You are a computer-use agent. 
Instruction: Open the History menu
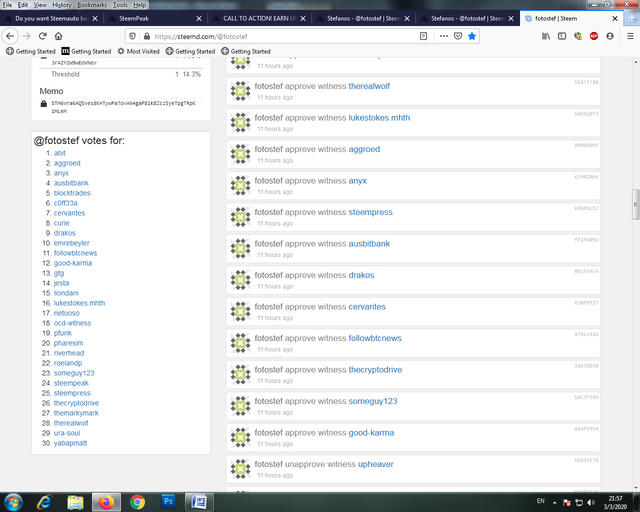[62, 5]
